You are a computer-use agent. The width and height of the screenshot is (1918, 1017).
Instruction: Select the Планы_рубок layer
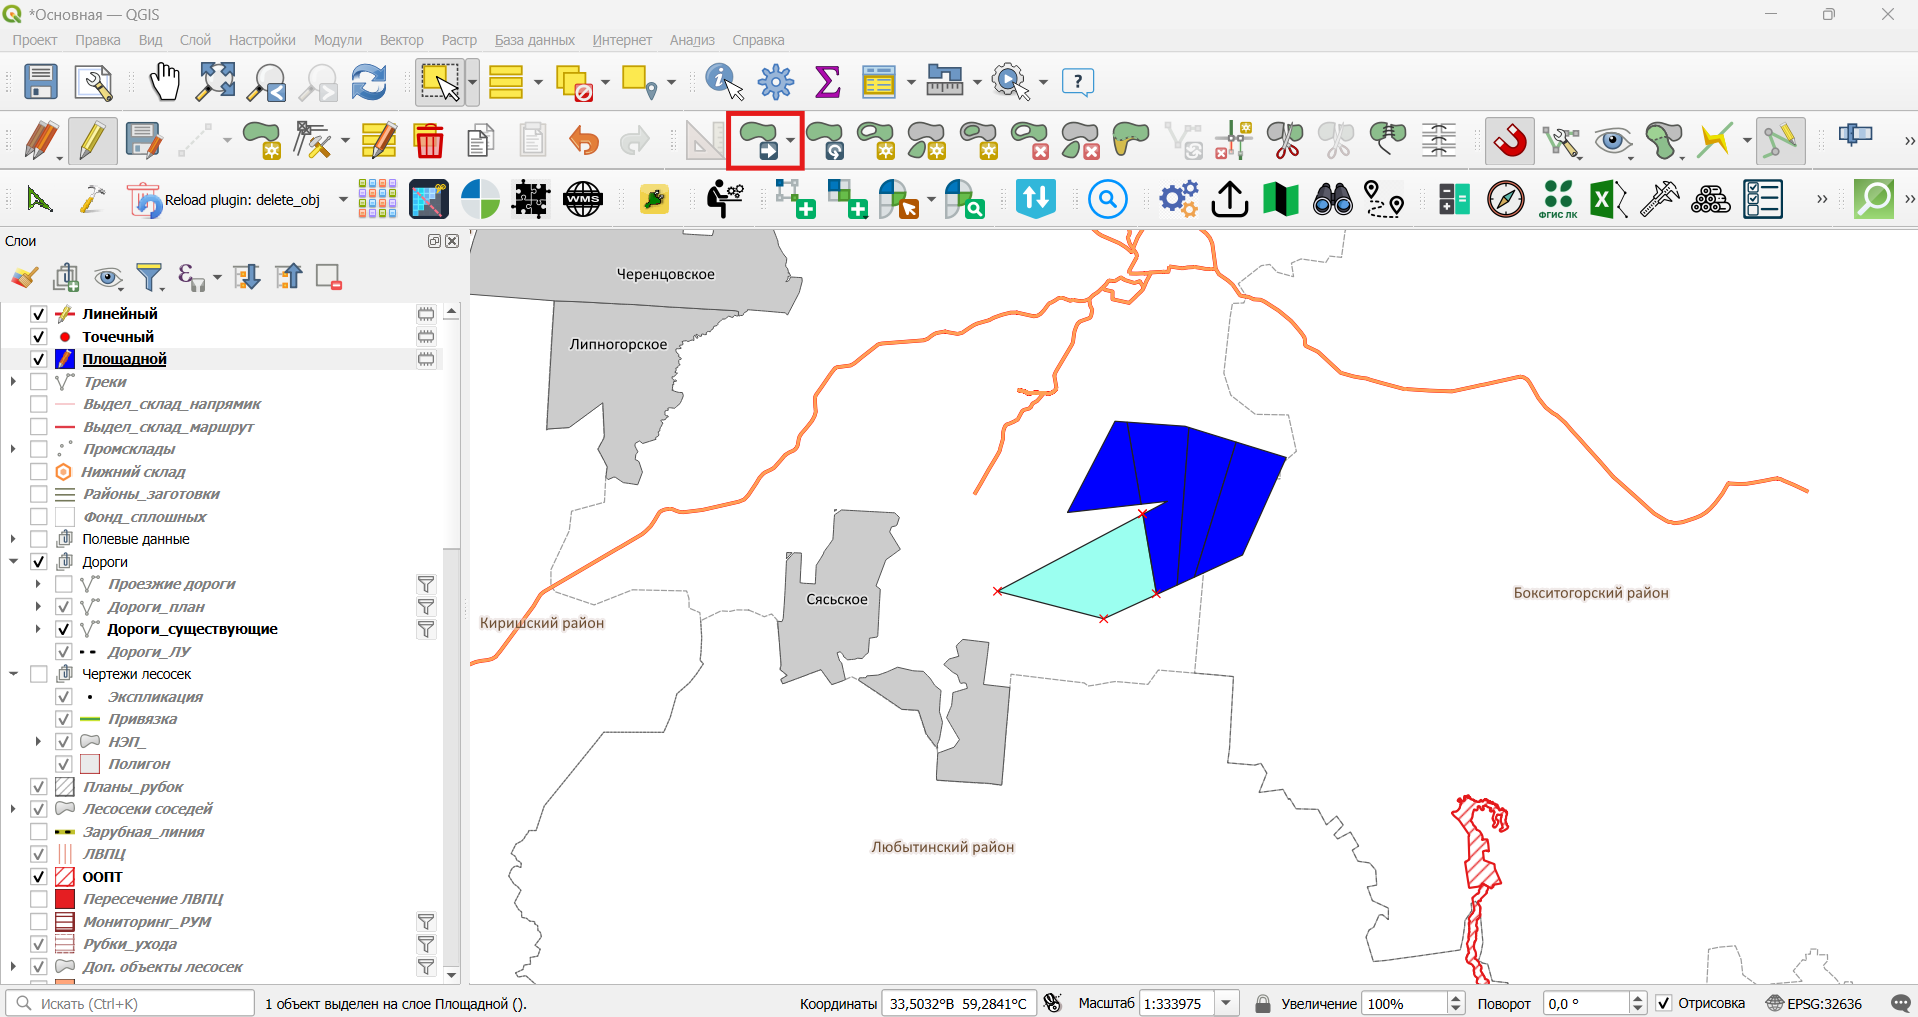(133, 787)
